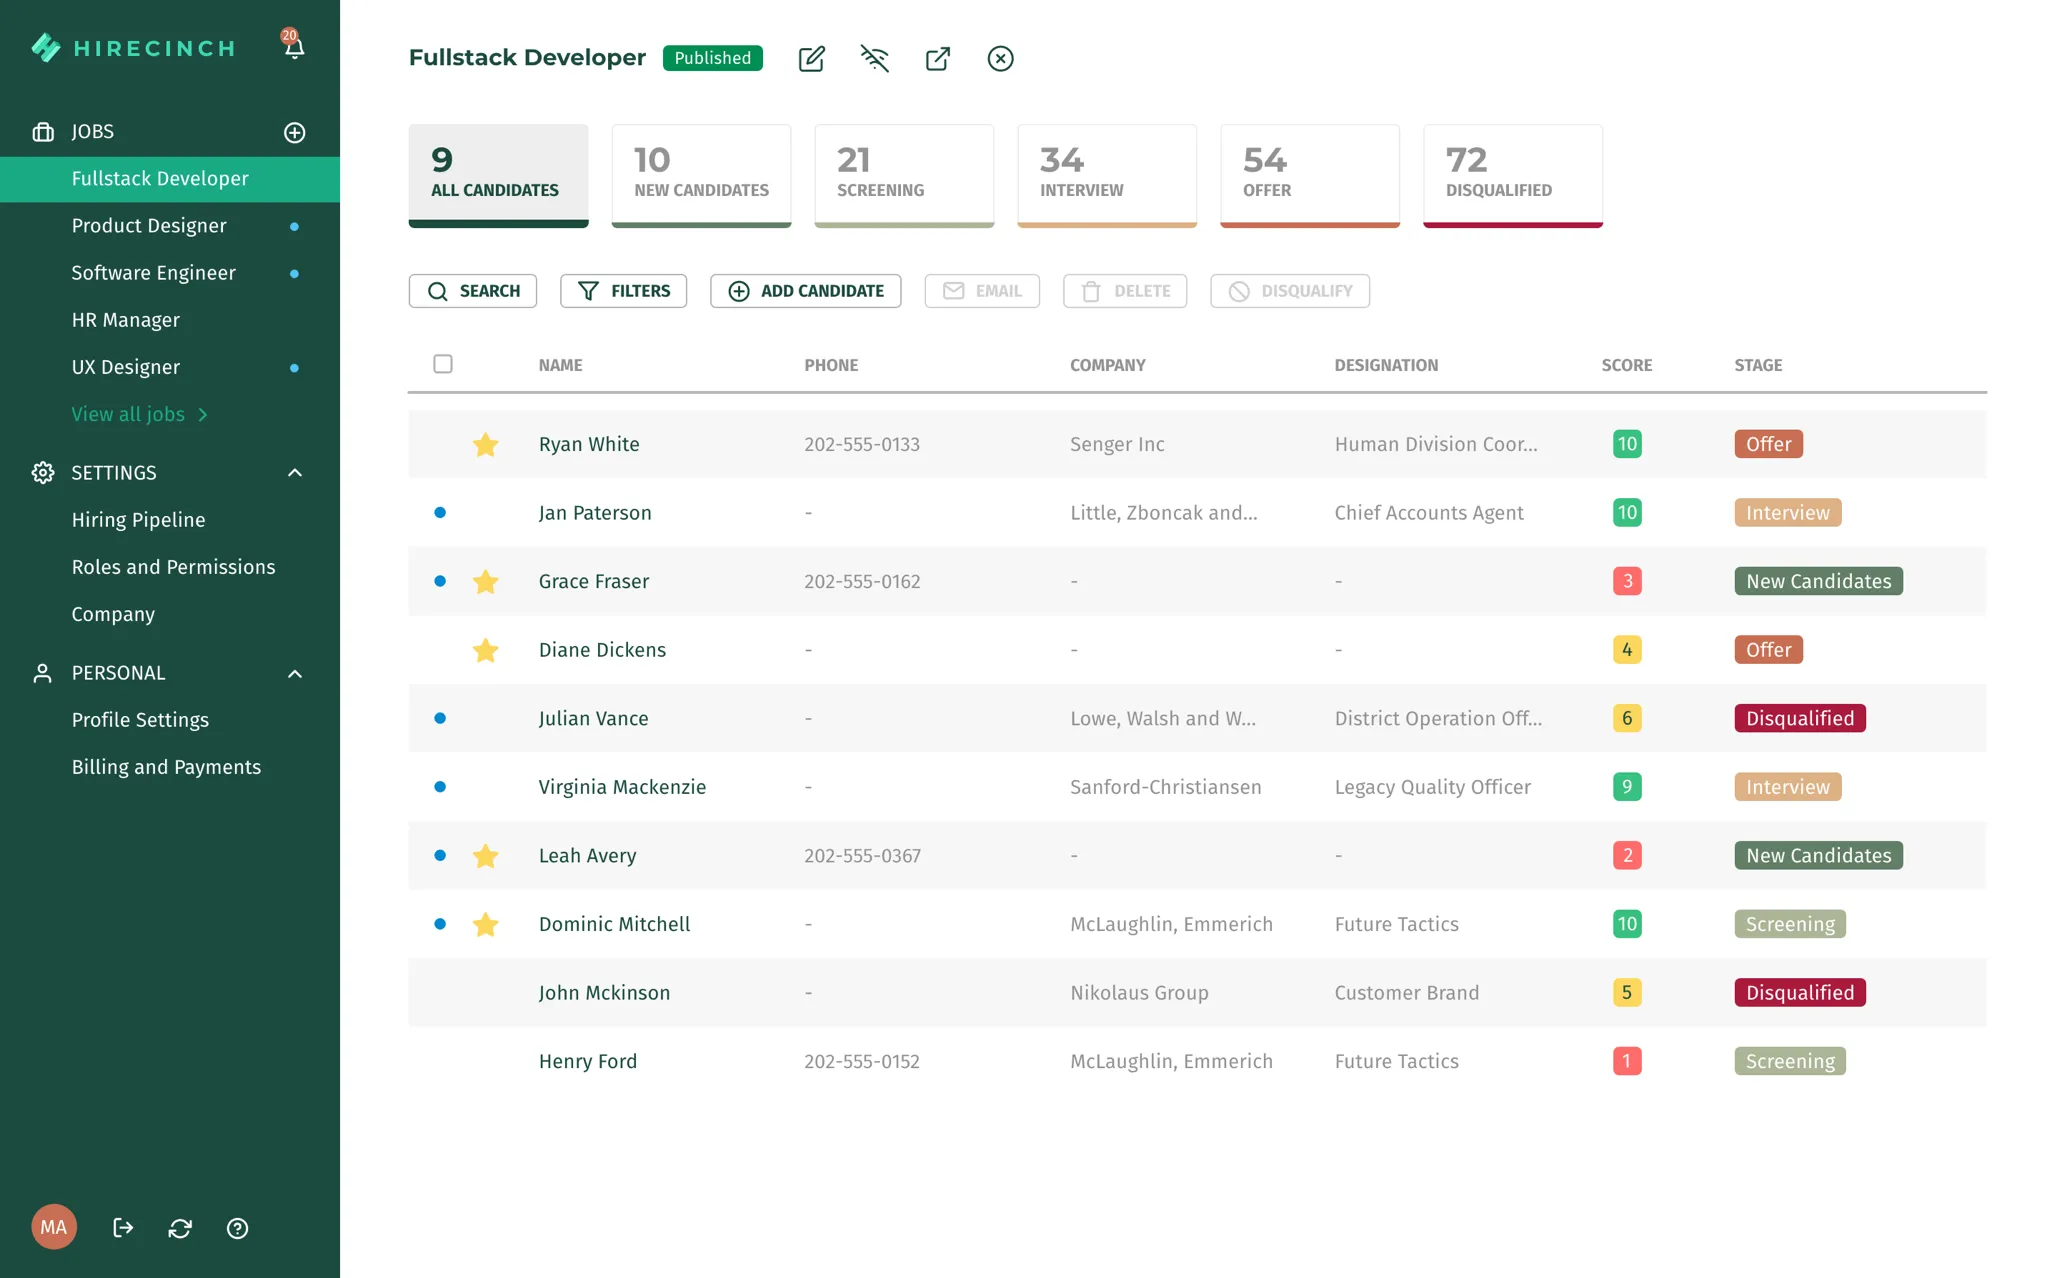The image size is (2052, 1278).
Task: Open the notifications bell icon
Action: pos(293,46)
